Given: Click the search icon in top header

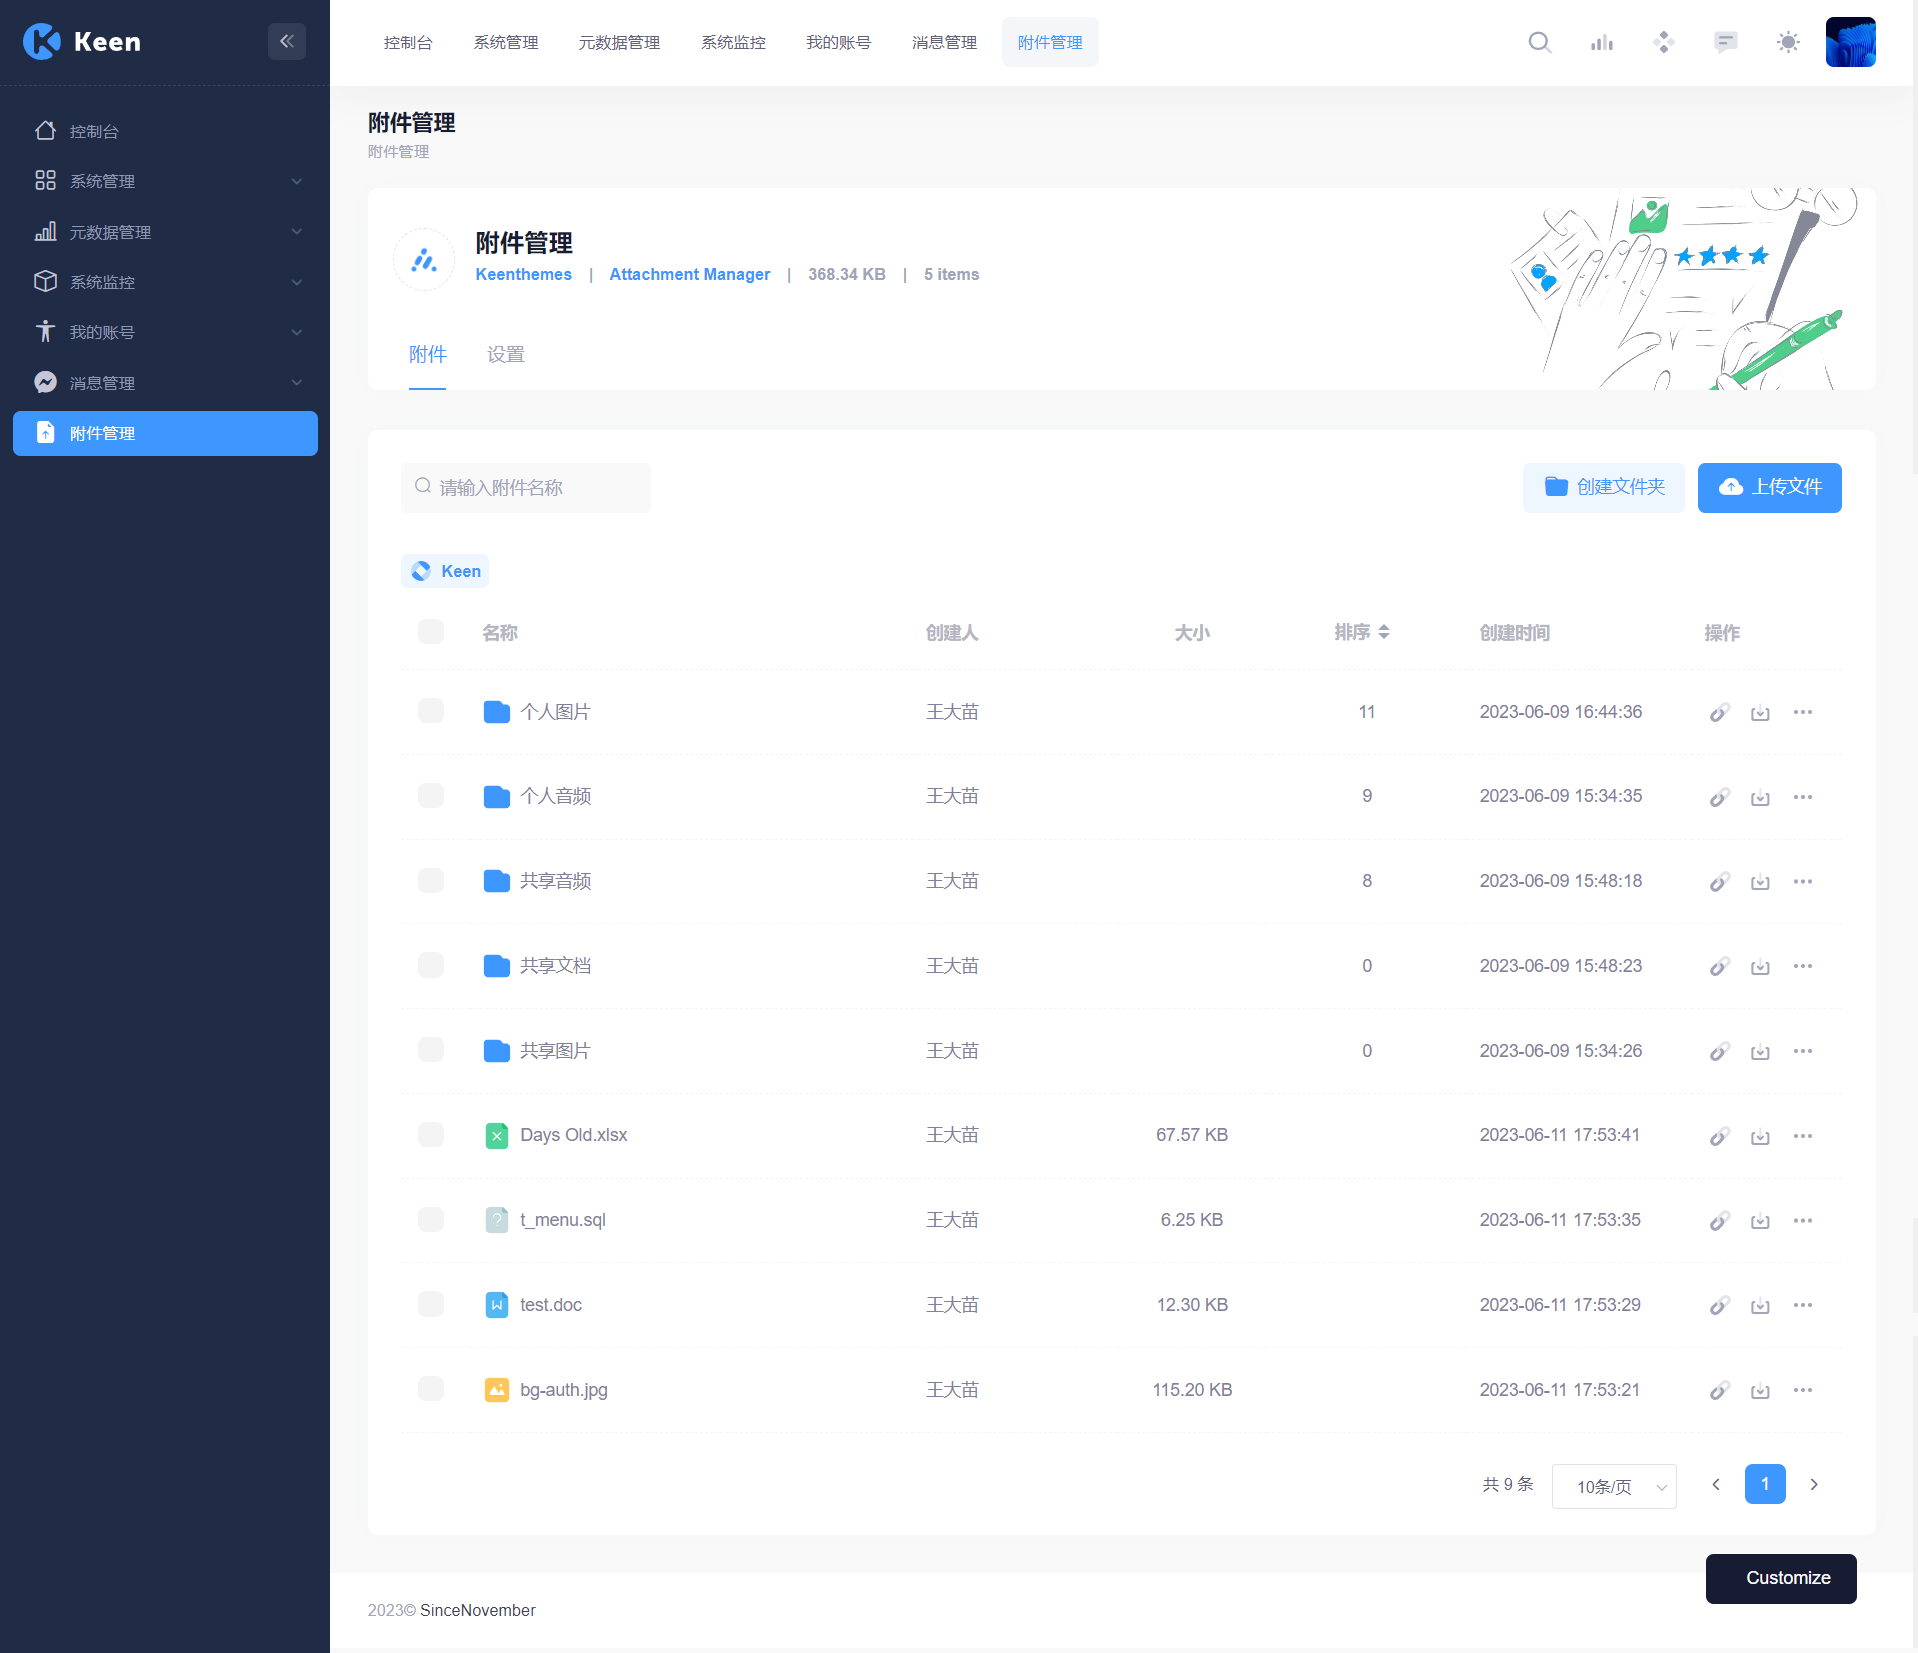Looking at the screenshot, I should point(1539,42).
